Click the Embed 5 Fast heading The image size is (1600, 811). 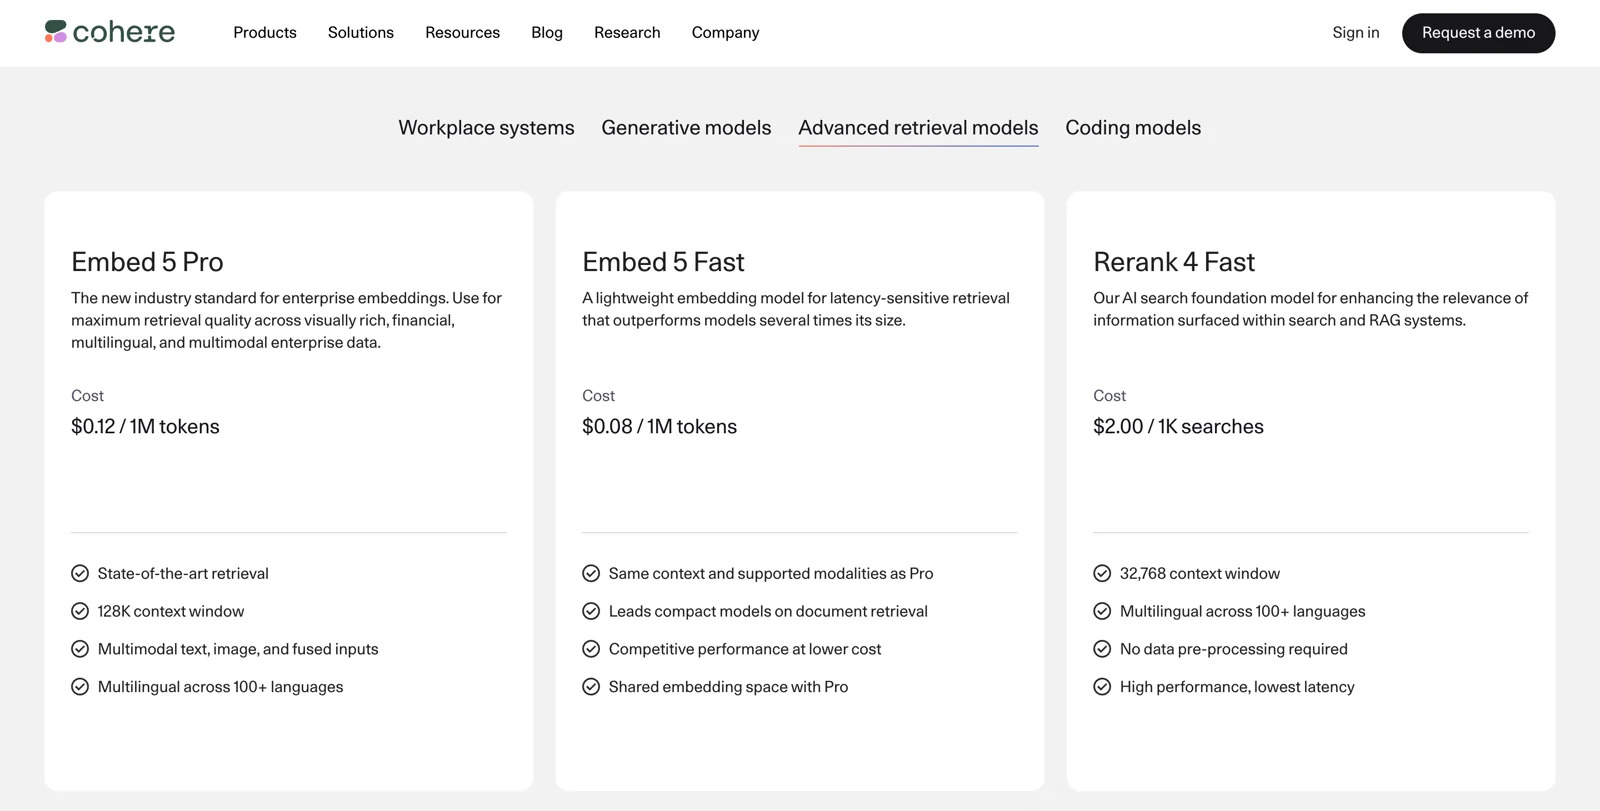[663, 262]
